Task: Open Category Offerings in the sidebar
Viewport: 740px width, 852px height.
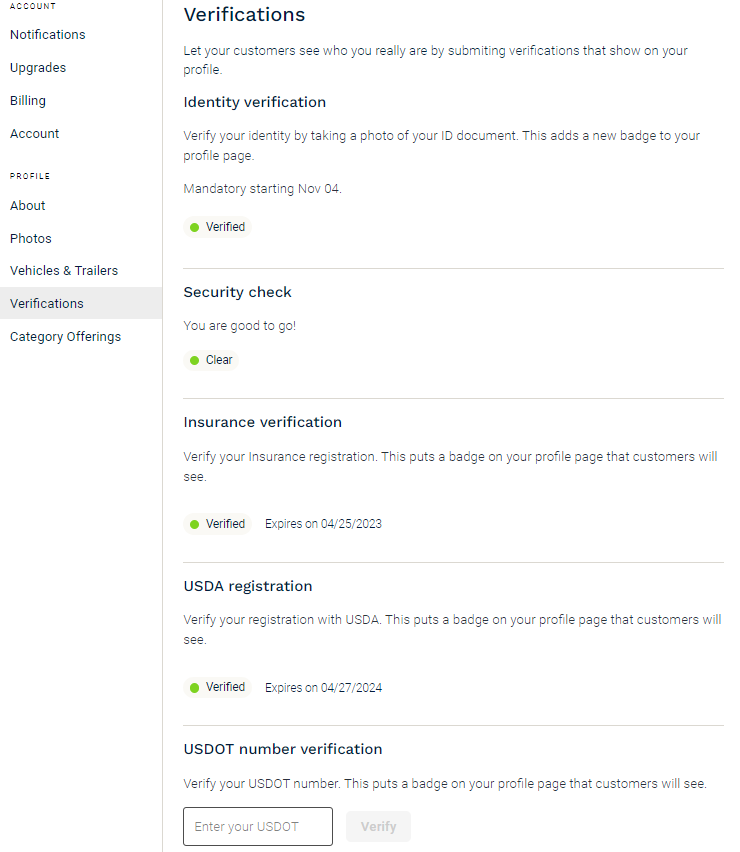Action: (x=65, y=337)
